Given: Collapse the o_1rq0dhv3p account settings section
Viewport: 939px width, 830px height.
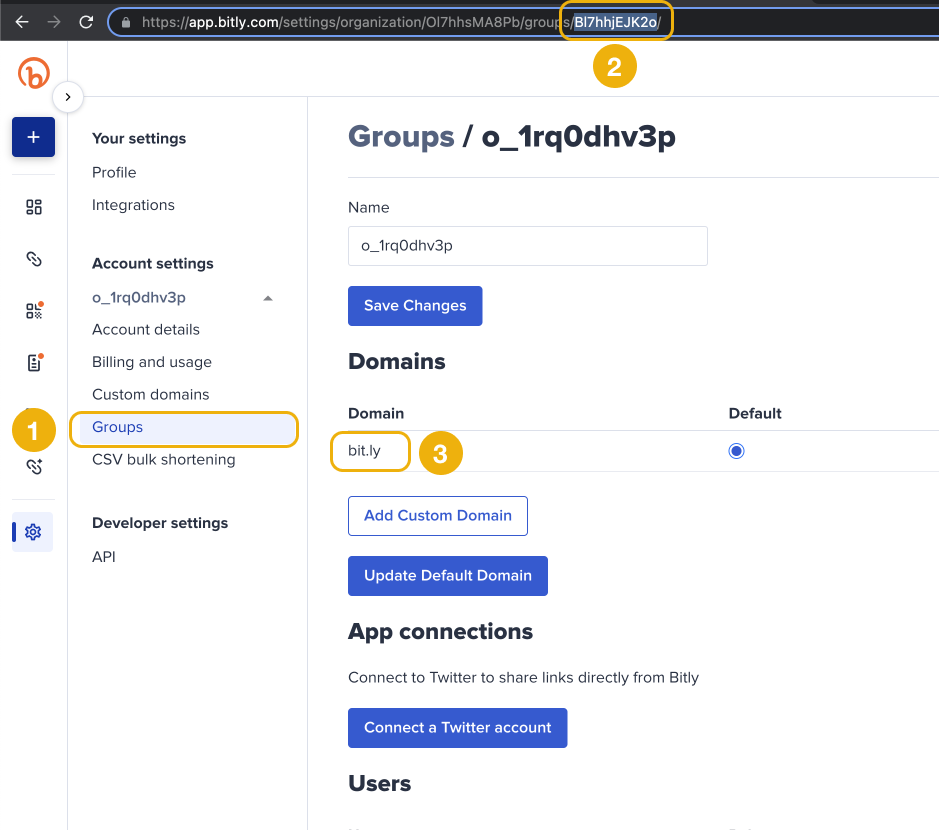Looking at the screenshot, I should tap(268, 298).
